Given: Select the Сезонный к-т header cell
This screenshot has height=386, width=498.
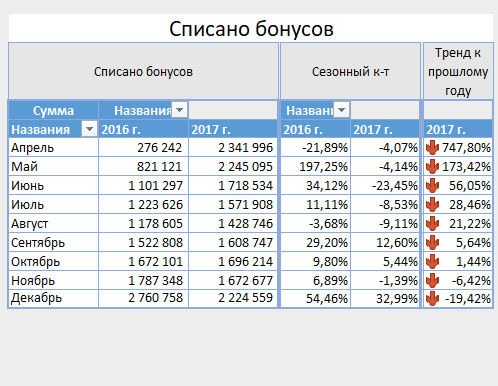Looking at the screenshot, I should [x=350, y=71].
